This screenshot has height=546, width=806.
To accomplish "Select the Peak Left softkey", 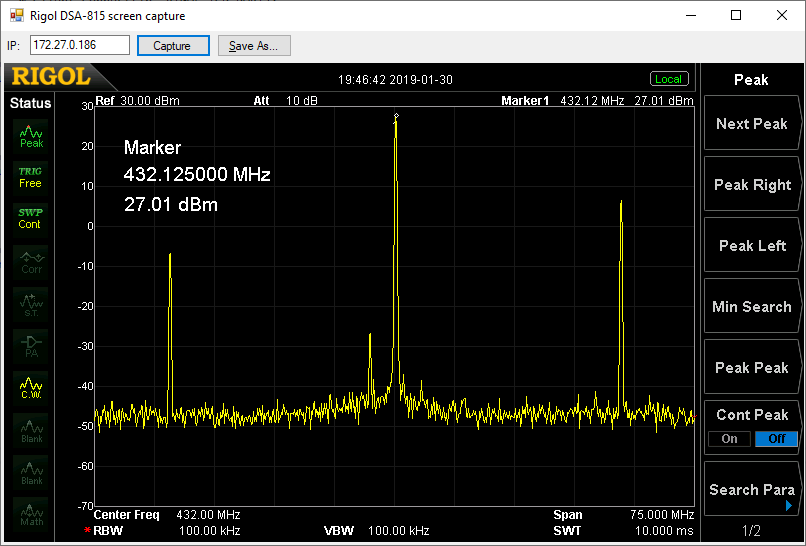I will (x=752, y=246).
